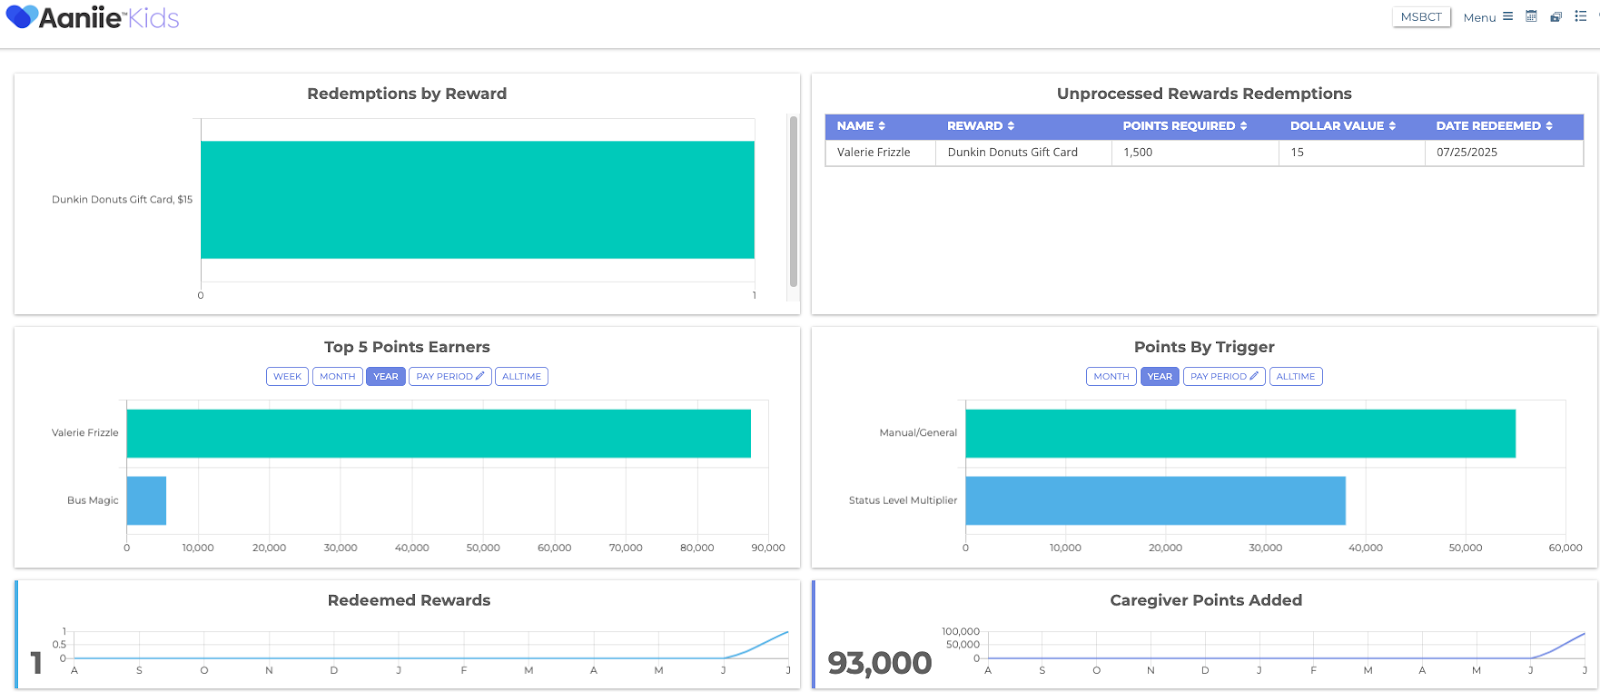The height and width of the screenshot is (692, 1600).
Task: Switch Points By Trigger to MONTH
Action: coord(1111,377)
